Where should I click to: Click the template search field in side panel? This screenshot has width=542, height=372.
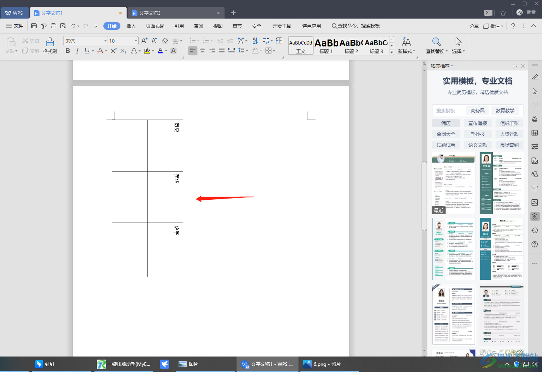tap(449, 111)
